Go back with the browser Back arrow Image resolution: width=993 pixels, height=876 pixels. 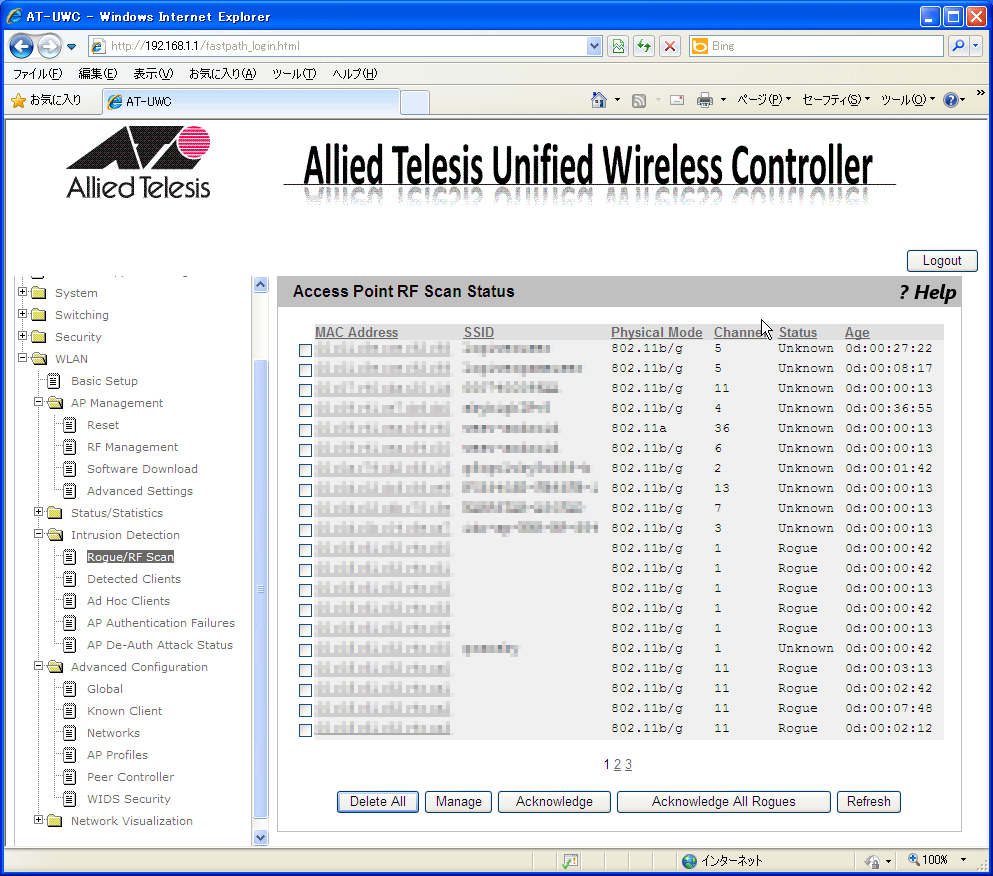pyautogui.click(x=21, y=46)
